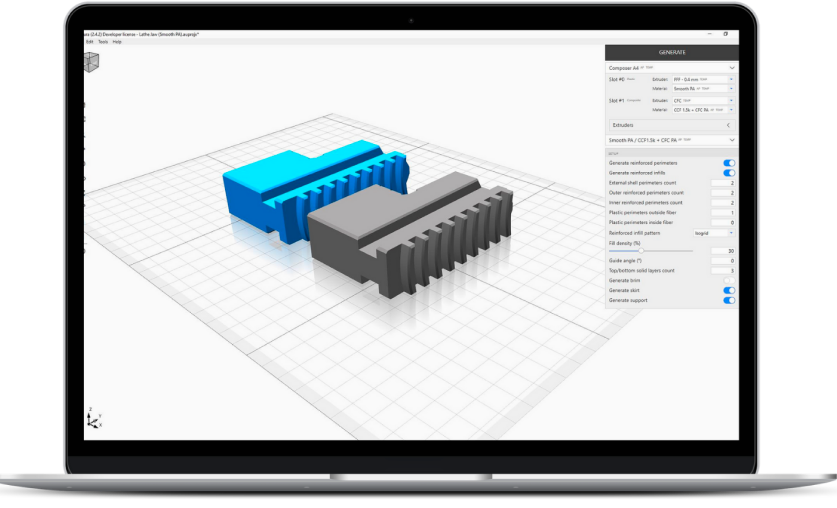The image size is (837, 508).
Task: Click Top/bottom solid layers count field
Action: coord(723,271)
